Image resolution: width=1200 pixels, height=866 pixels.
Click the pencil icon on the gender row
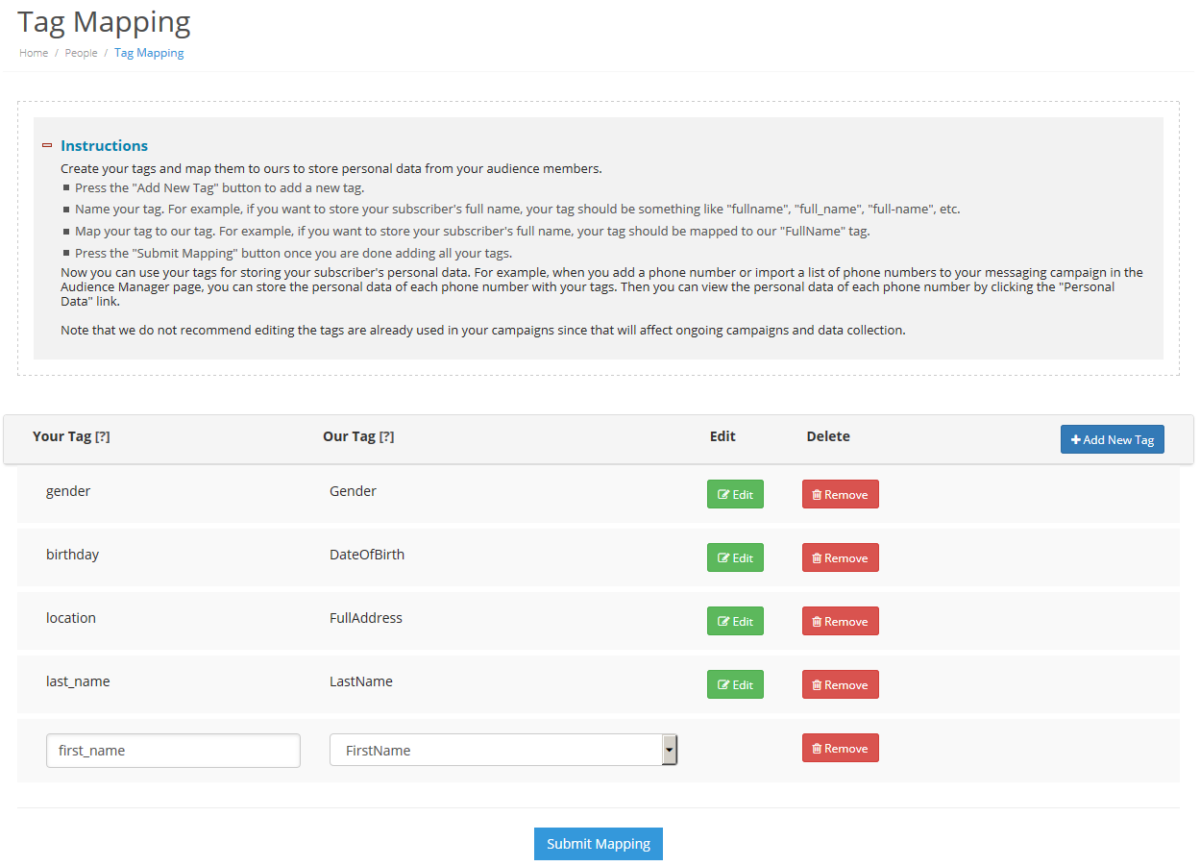click(725, 493)
